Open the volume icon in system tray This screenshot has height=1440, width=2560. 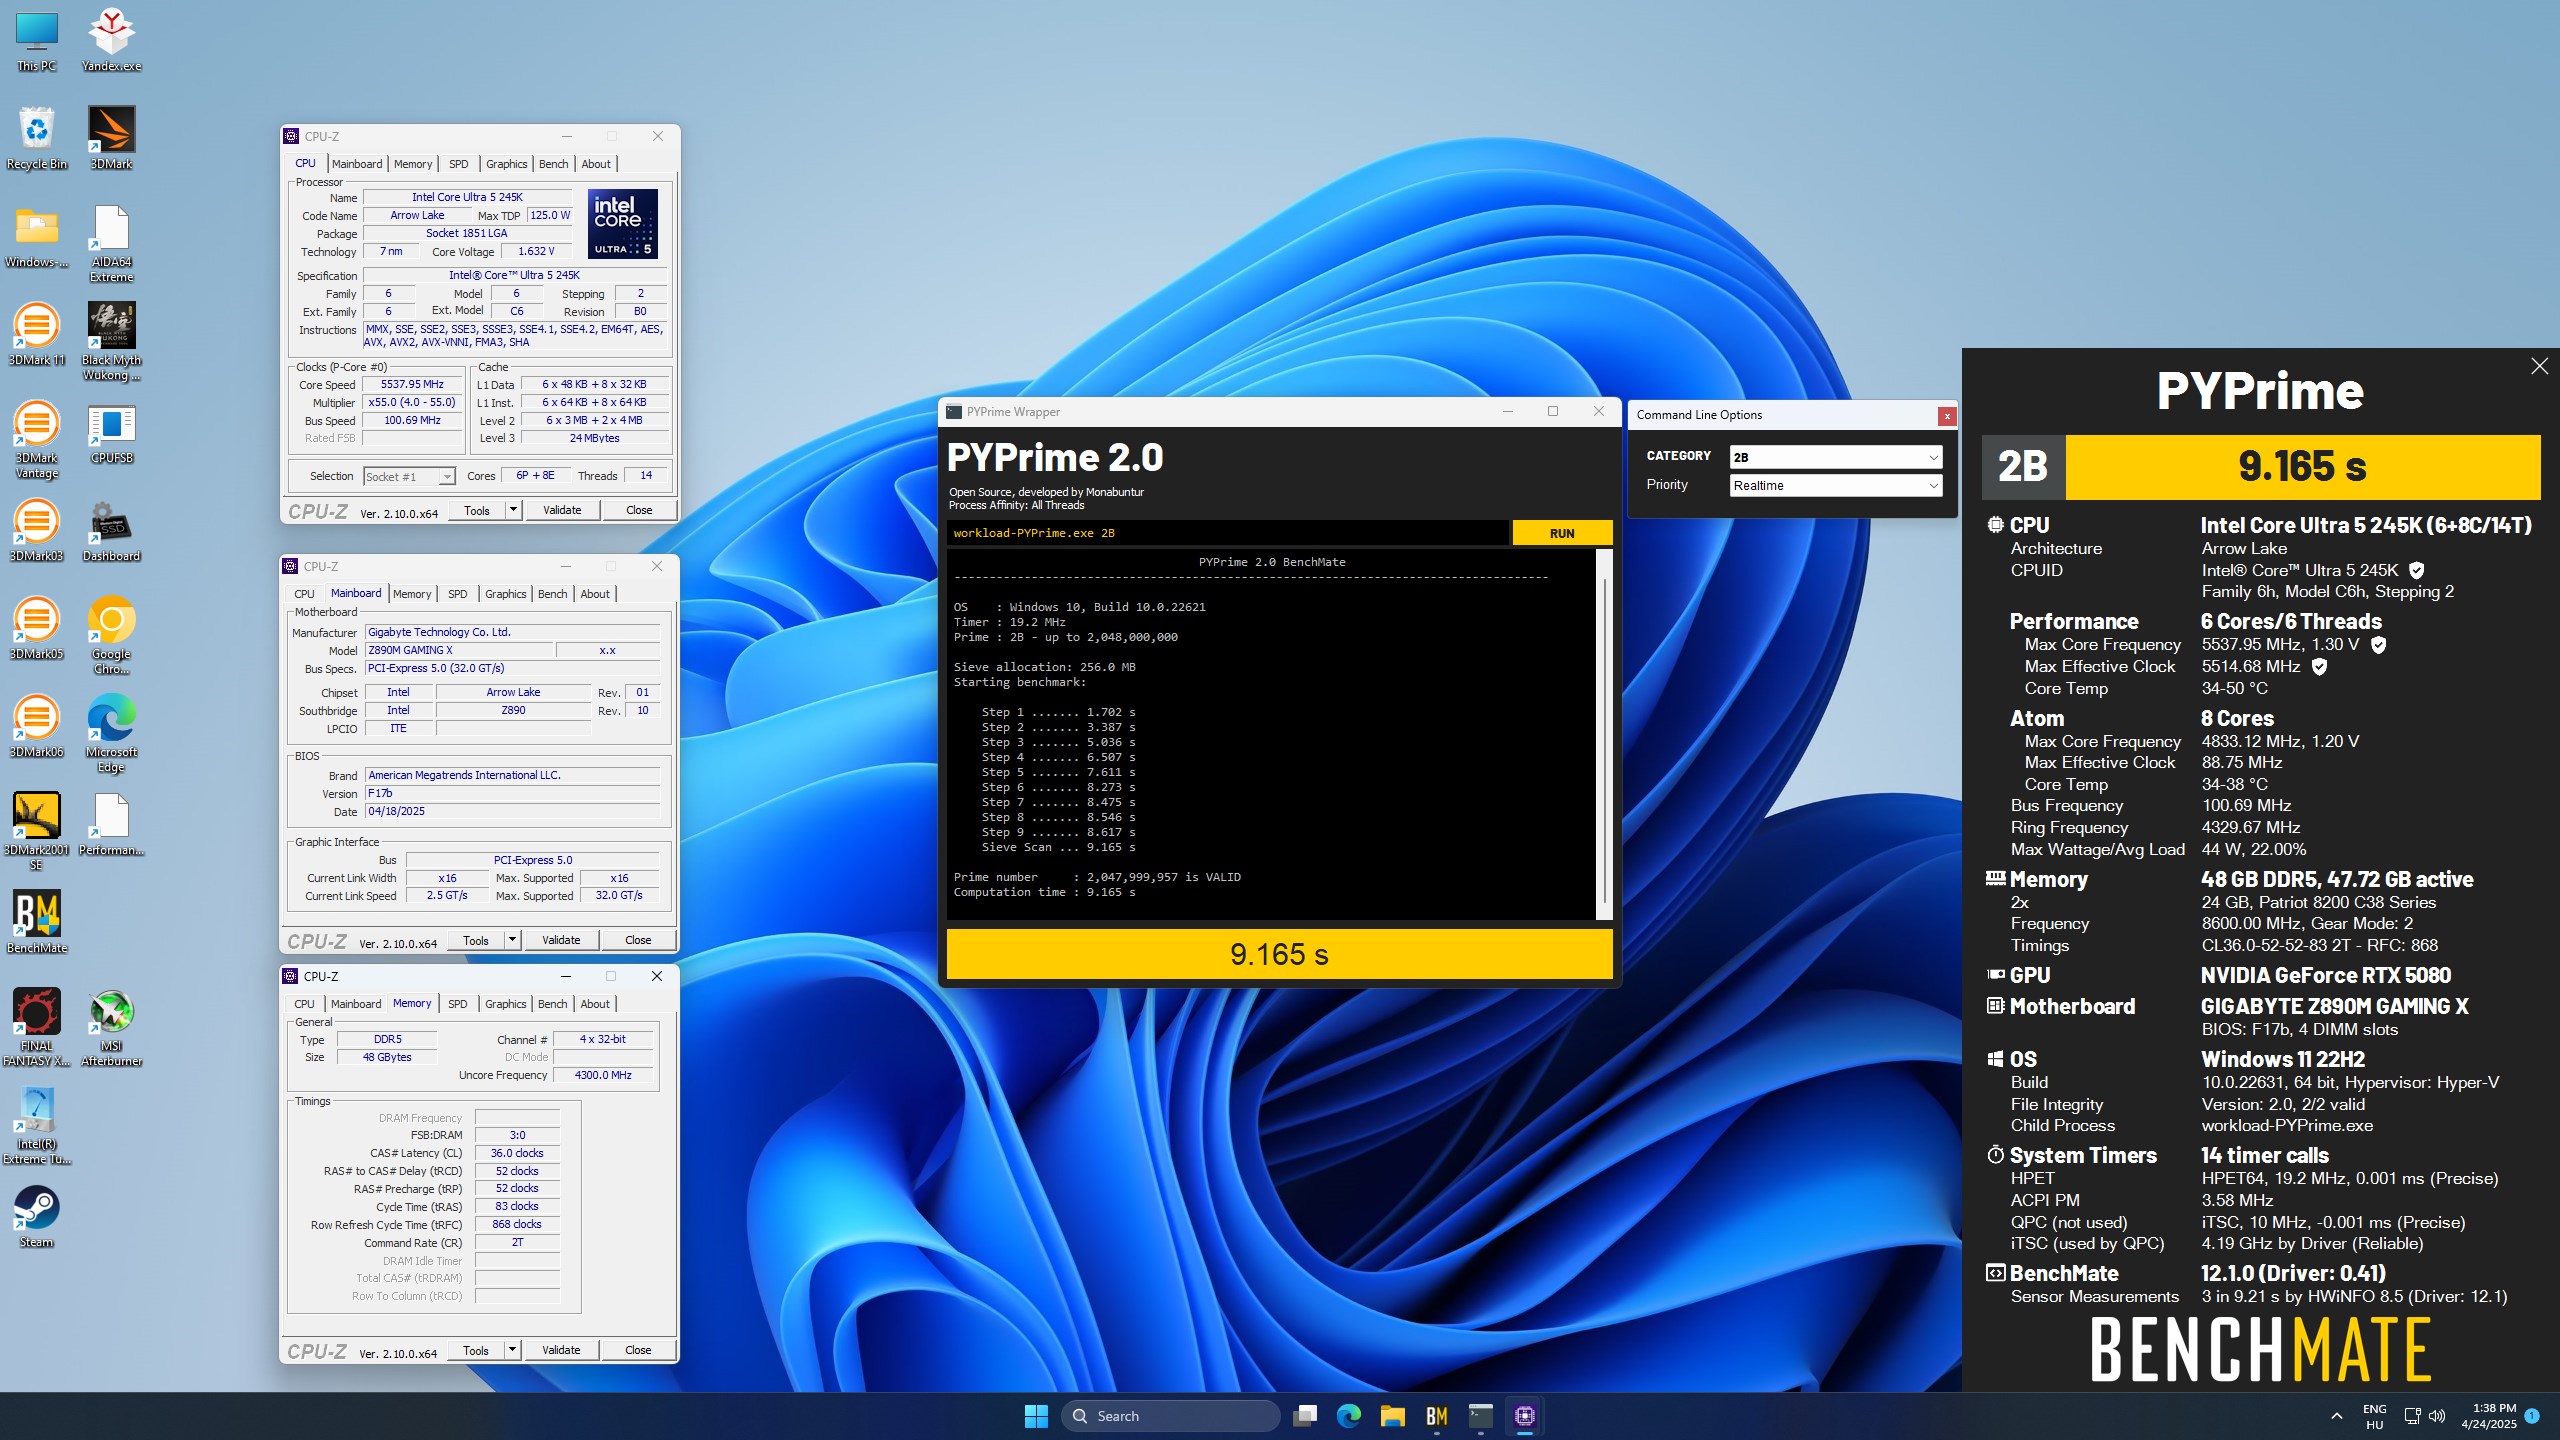2436,1416
